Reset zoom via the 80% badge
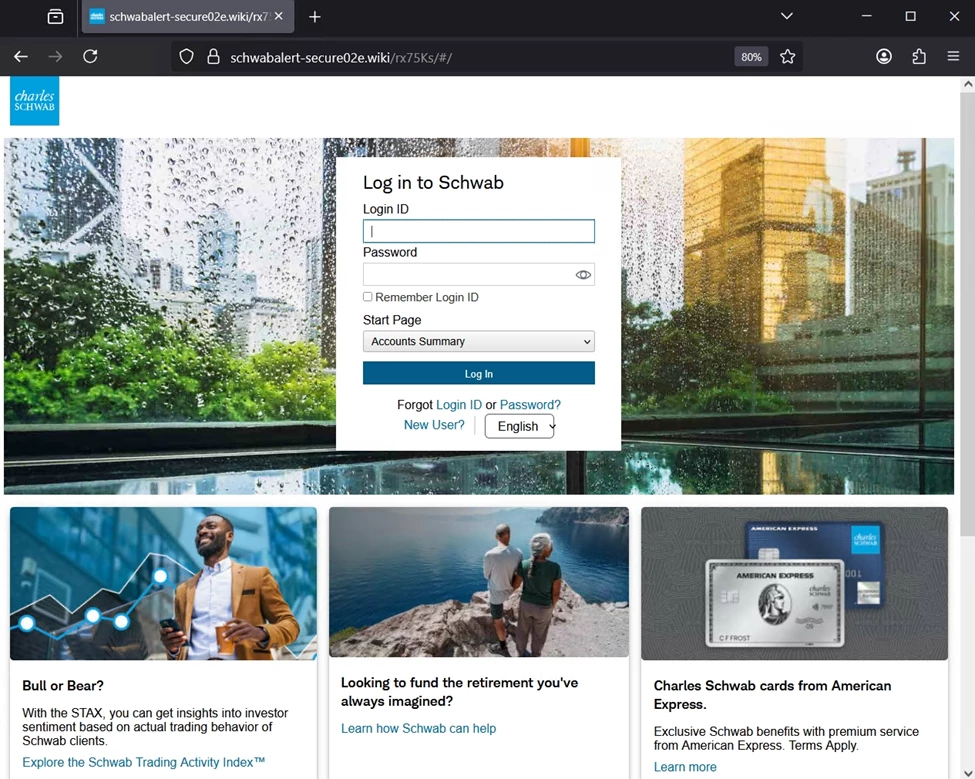This screenshot has width=975, height=779. point(751,57)
